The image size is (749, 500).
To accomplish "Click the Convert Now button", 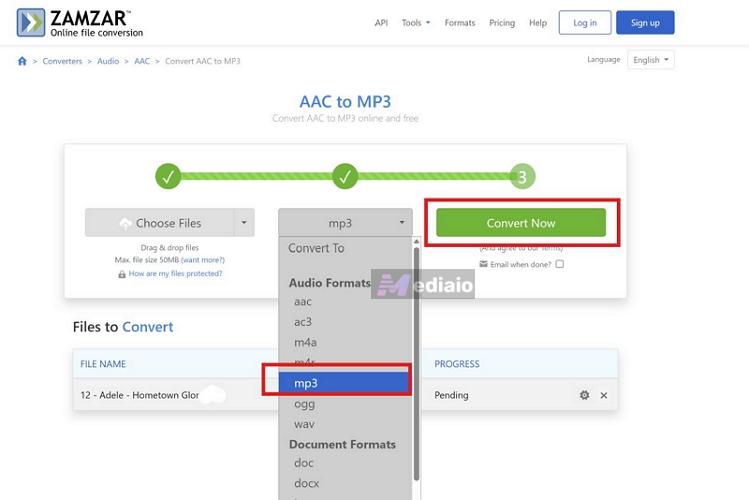I will 521,223.
